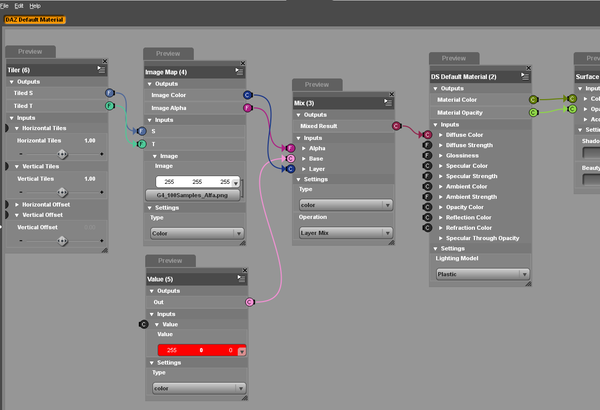Click the Value input connector on Value brick
The width and height of the screenshot is (600, 410).
click(143, 324)
